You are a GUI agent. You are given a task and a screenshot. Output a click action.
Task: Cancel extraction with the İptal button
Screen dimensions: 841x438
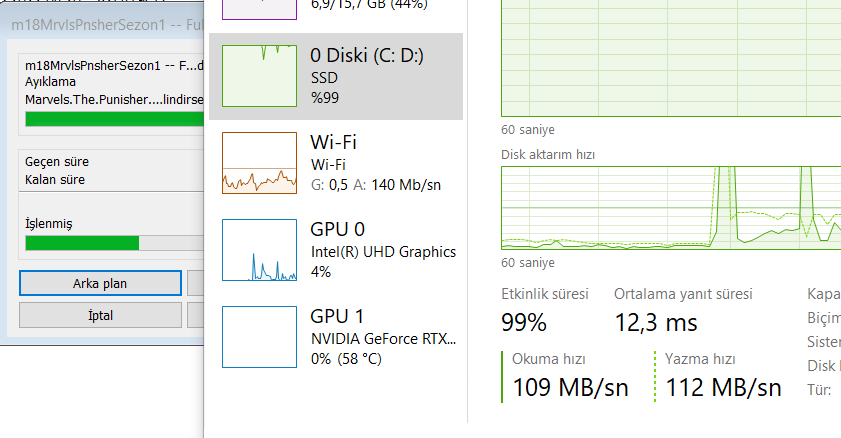click(100, 315)
